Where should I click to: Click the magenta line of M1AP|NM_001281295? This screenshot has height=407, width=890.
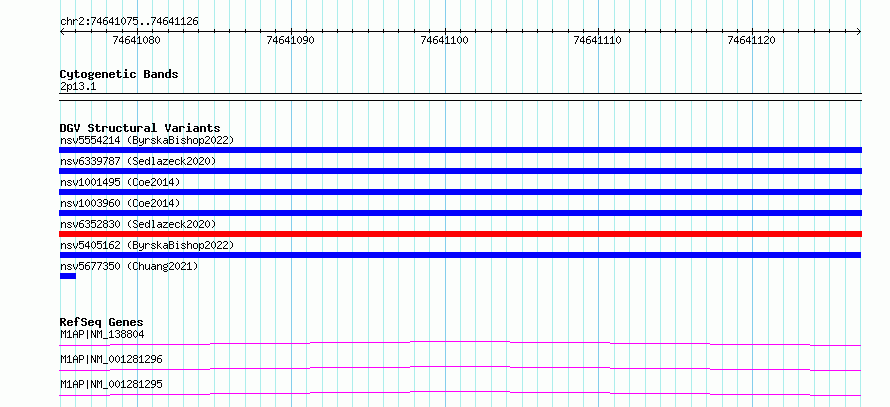coord(460,393)
